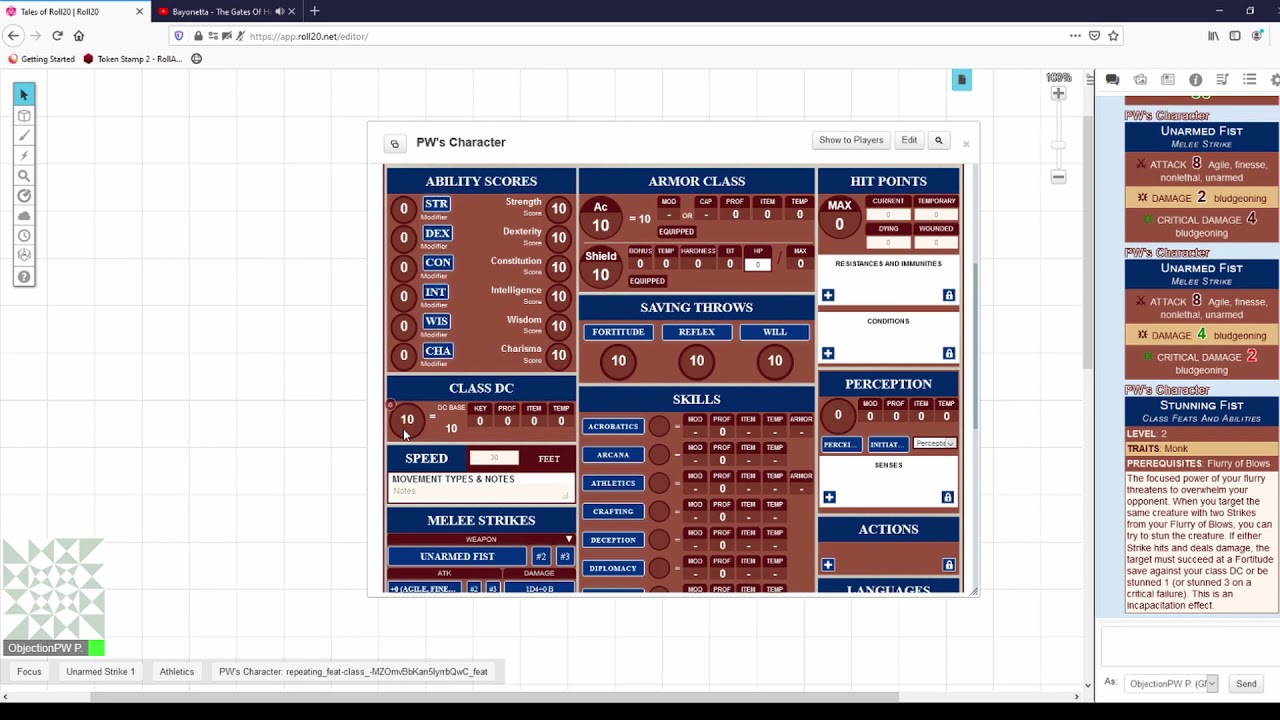Click the Initiative roll button
The height and width of the screenshot is (720, 1280).
coord(886,445)
